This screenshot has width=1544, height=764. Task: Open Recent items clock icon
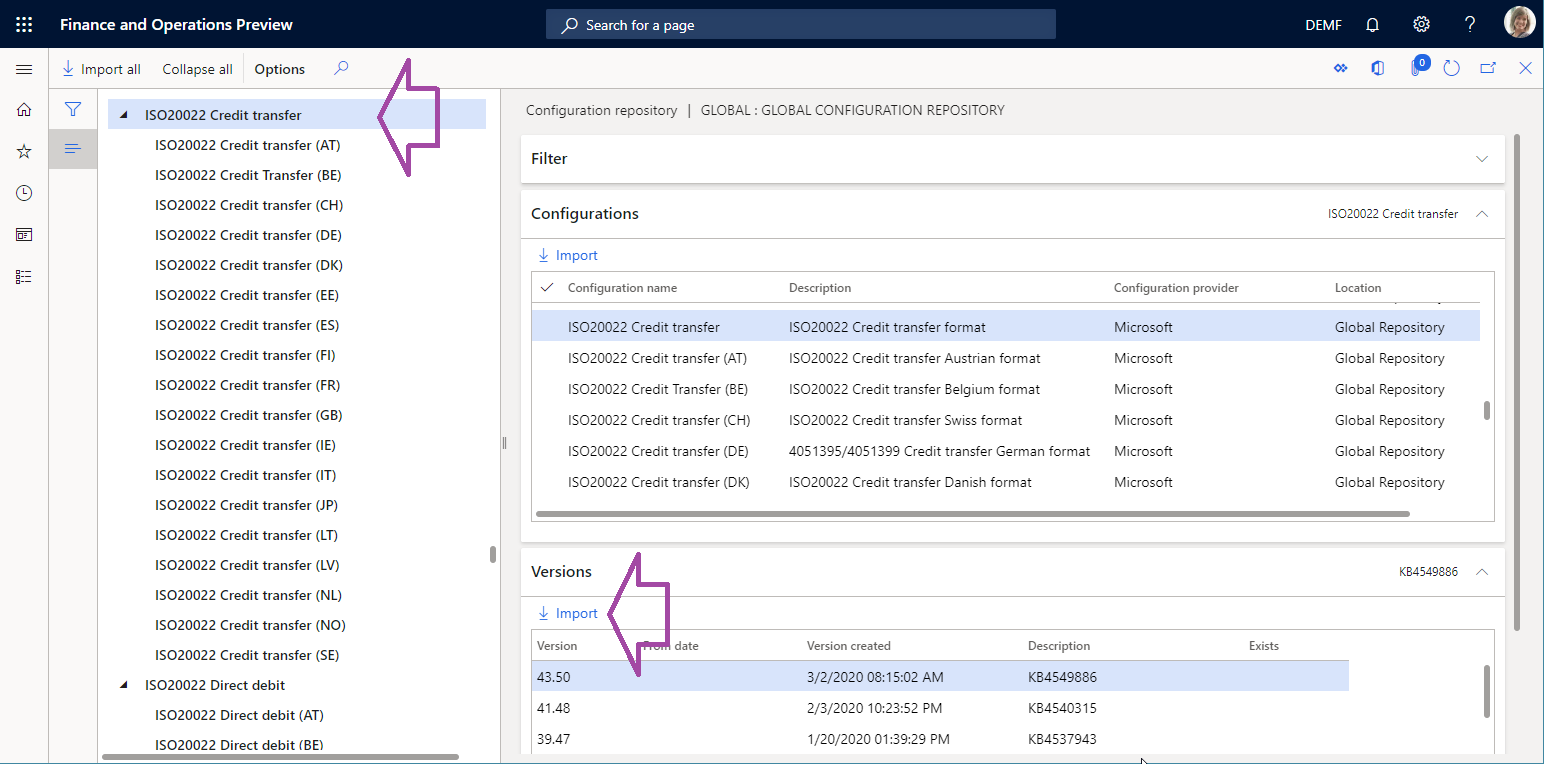point(23,192)
